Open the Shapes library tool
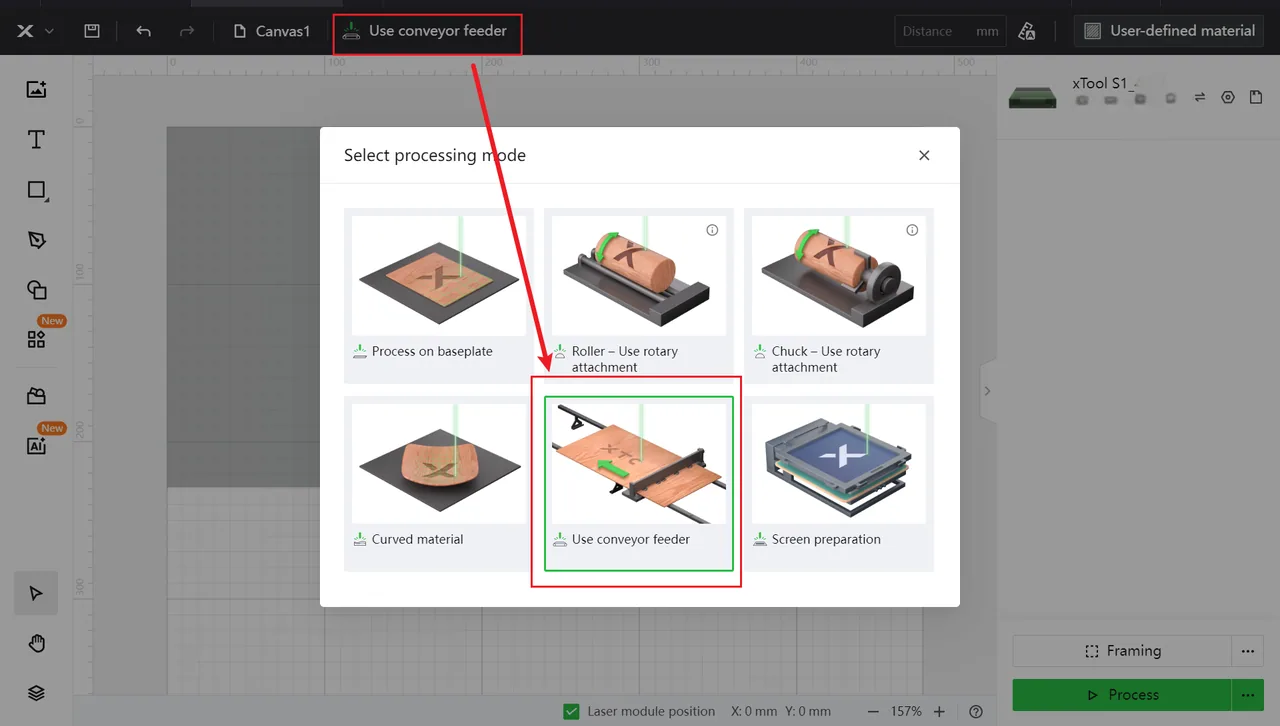The width and height of the screenshot is (1280, 726). coord(36,290)
